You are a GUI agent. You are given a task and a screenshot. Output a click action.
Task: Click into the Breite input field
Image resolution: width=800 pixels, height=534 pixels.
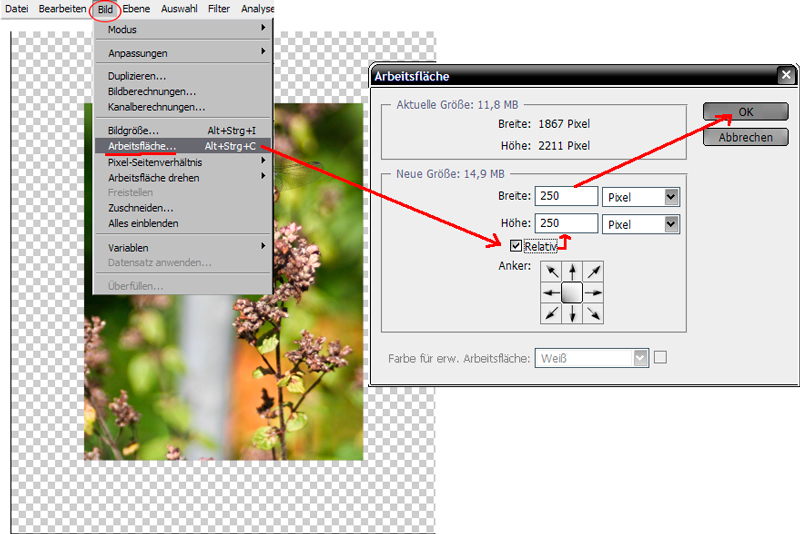point(566,197)
